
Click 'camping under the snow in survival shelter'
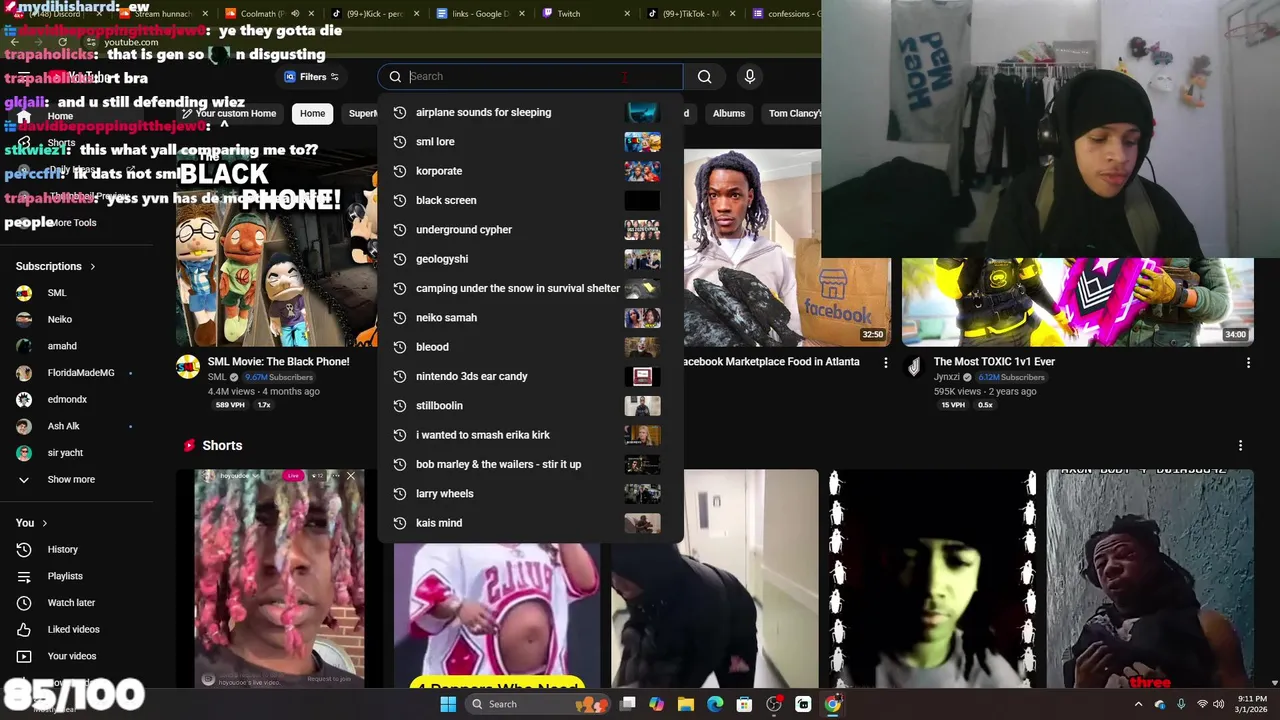click(x=530, y=288)
